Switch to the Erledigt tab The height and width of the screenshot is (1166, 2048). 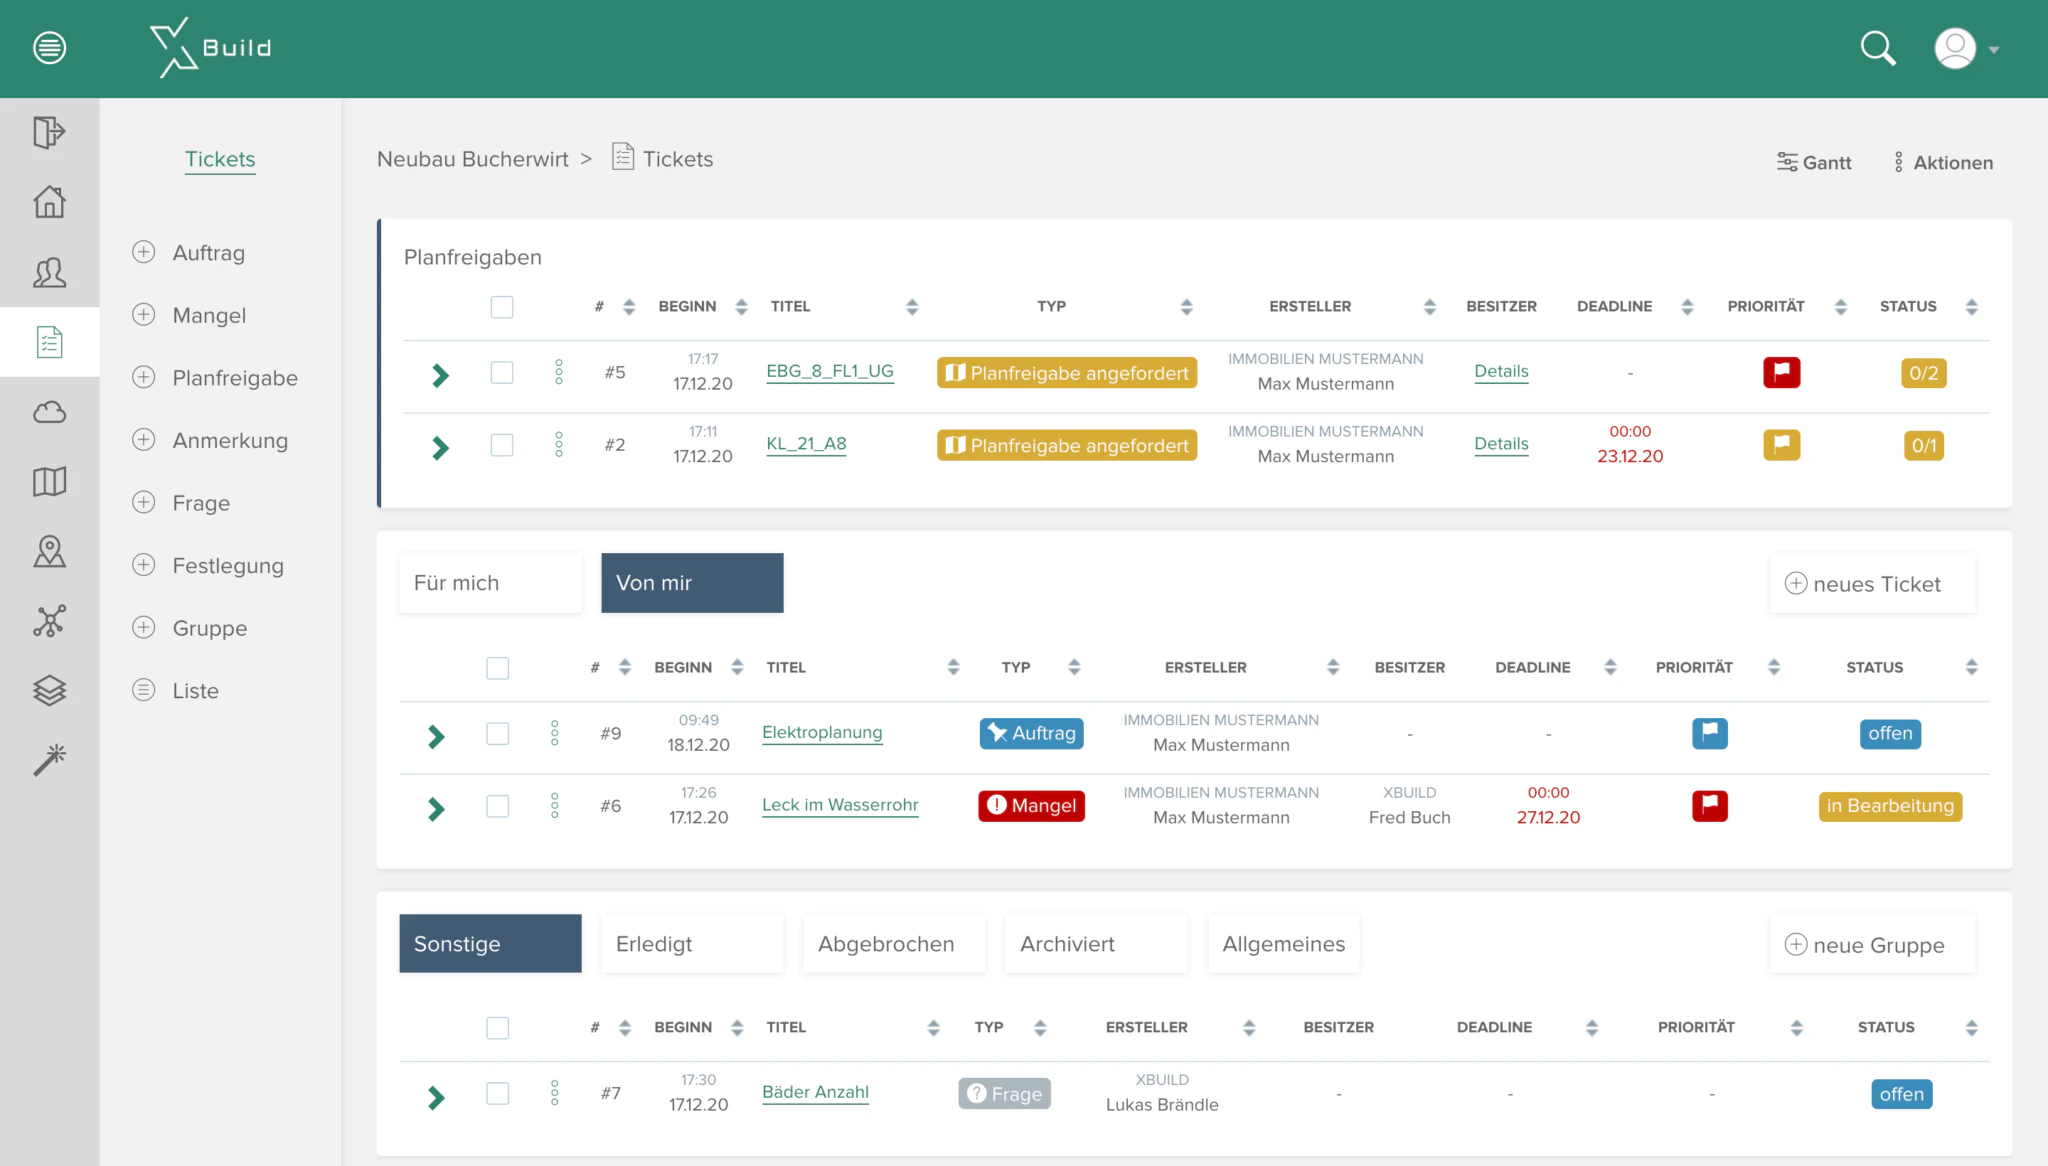click(x=691, y=943)
